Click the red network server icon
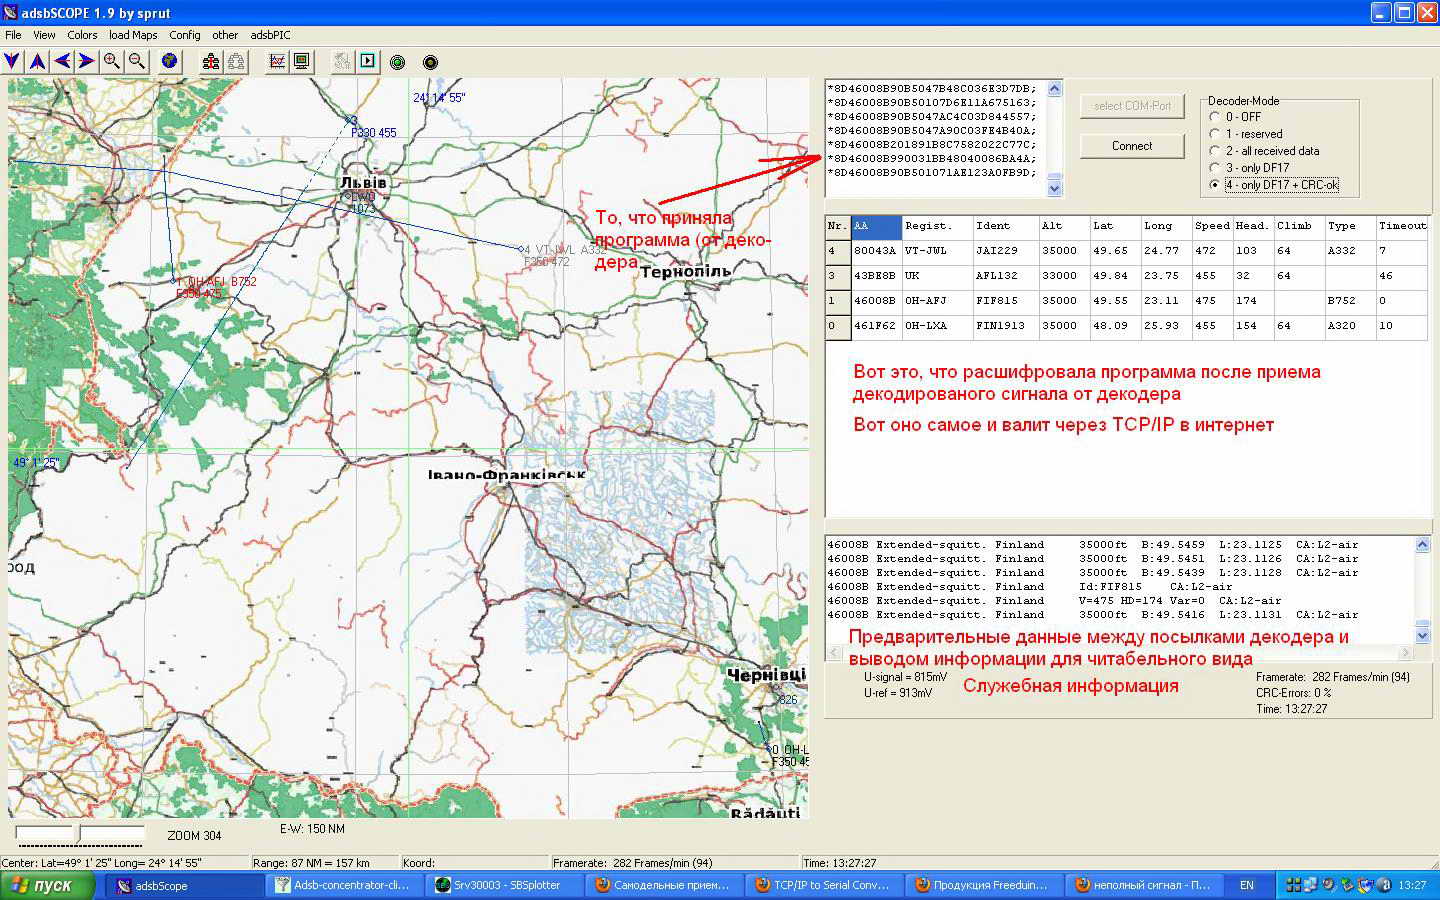The image size is (1440, 900). click(210, 61)
